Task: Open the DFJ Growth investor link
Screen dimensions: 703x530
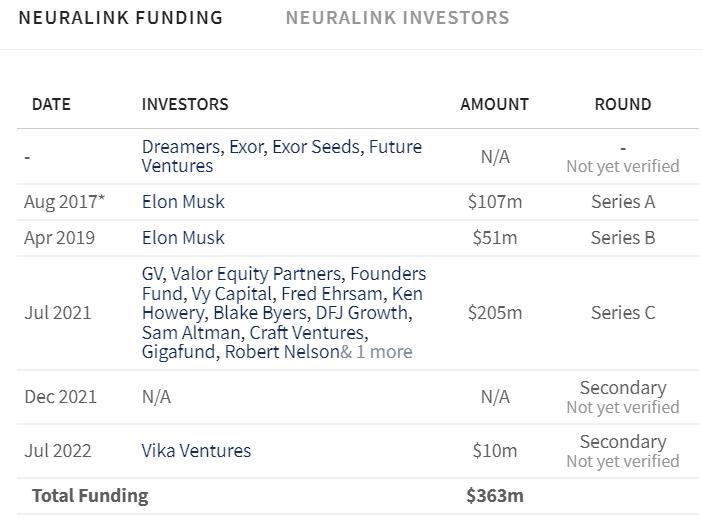Action: pyautogui.click(x=364, y=313)
